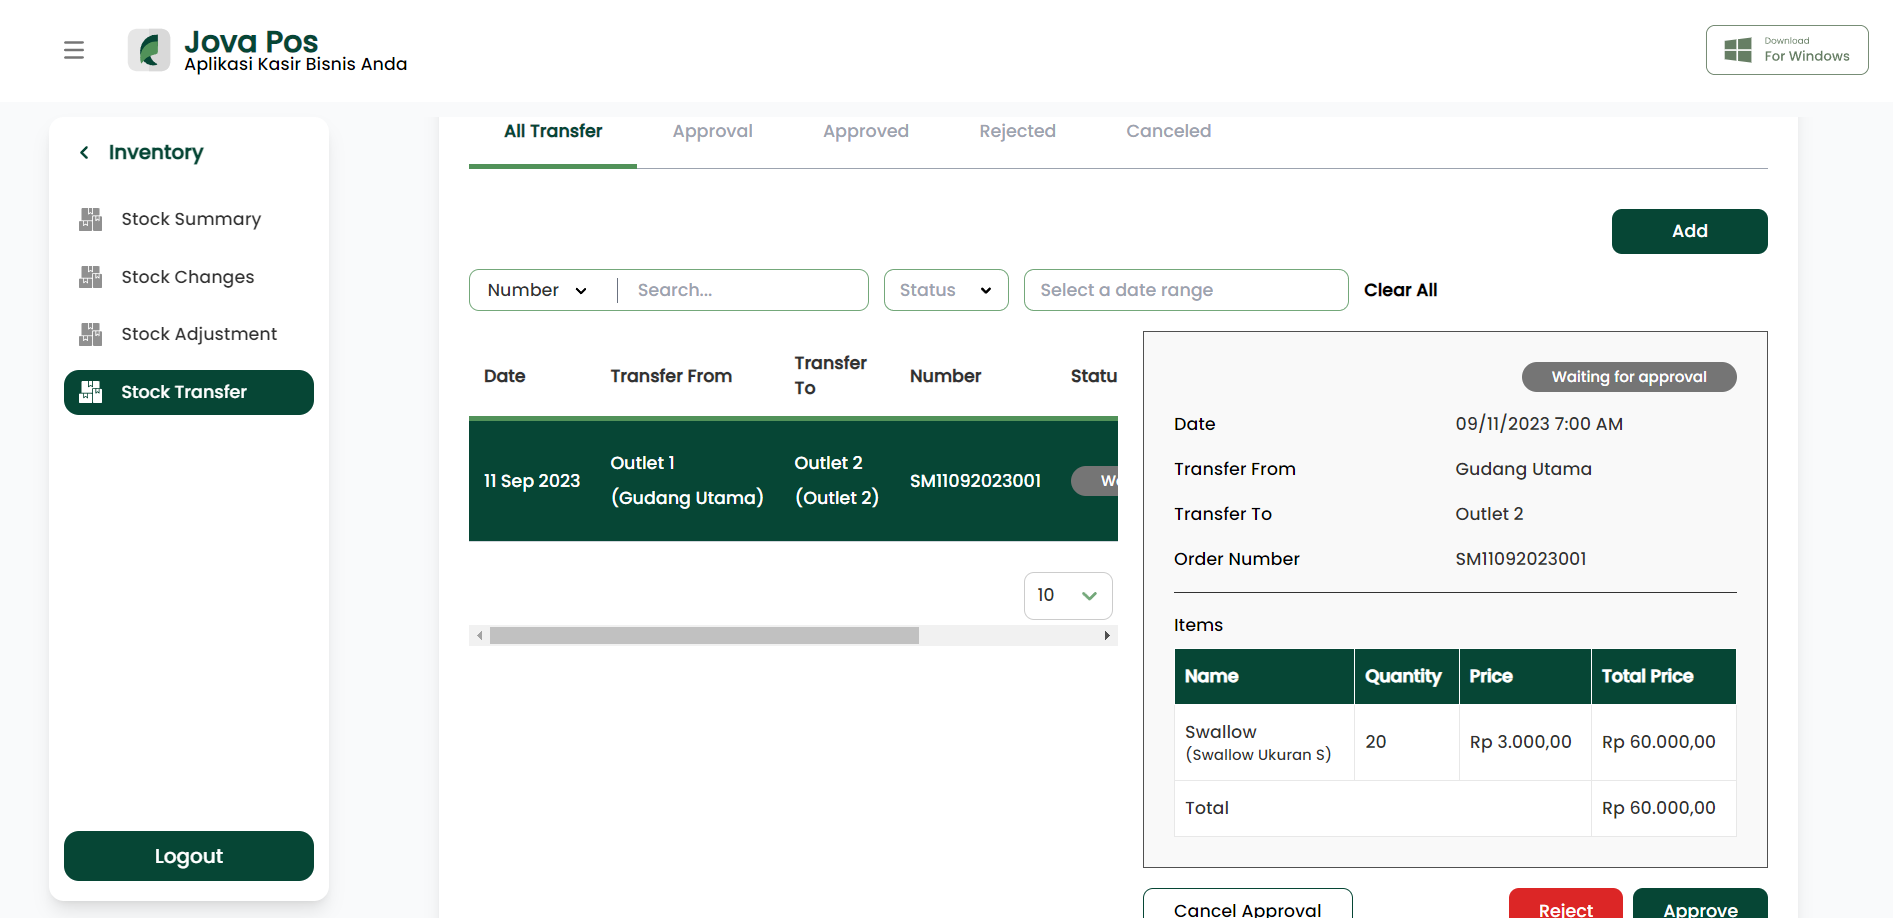Screen dimensions: 1893x918
Task: Open Stock Summary in sidebar
Action: 189,219
